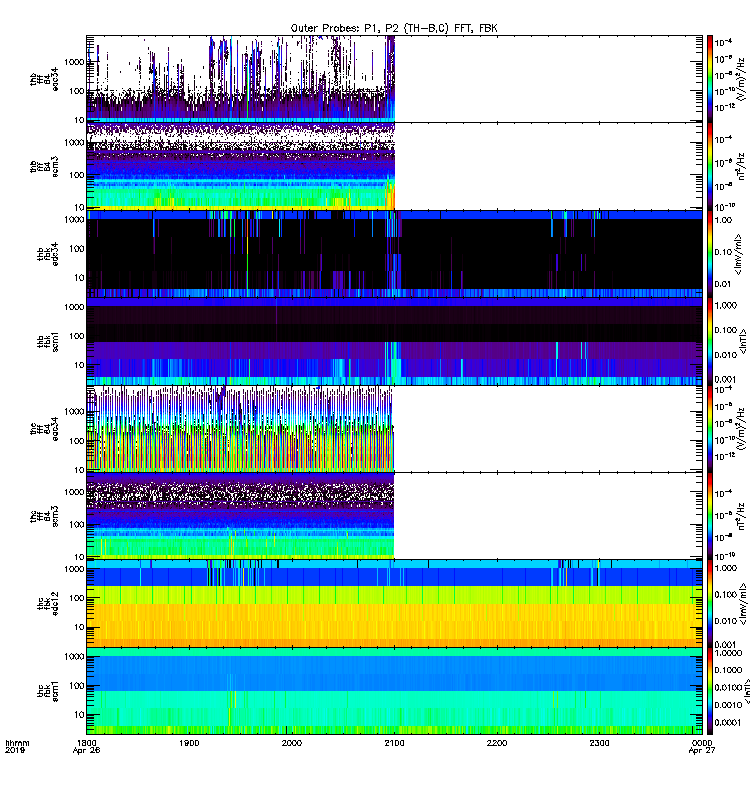Click the 1000 y-axis tick of thc fbk scm1 panel
The width and height of the screenshot is (750, 800).
tap(74, 657)
